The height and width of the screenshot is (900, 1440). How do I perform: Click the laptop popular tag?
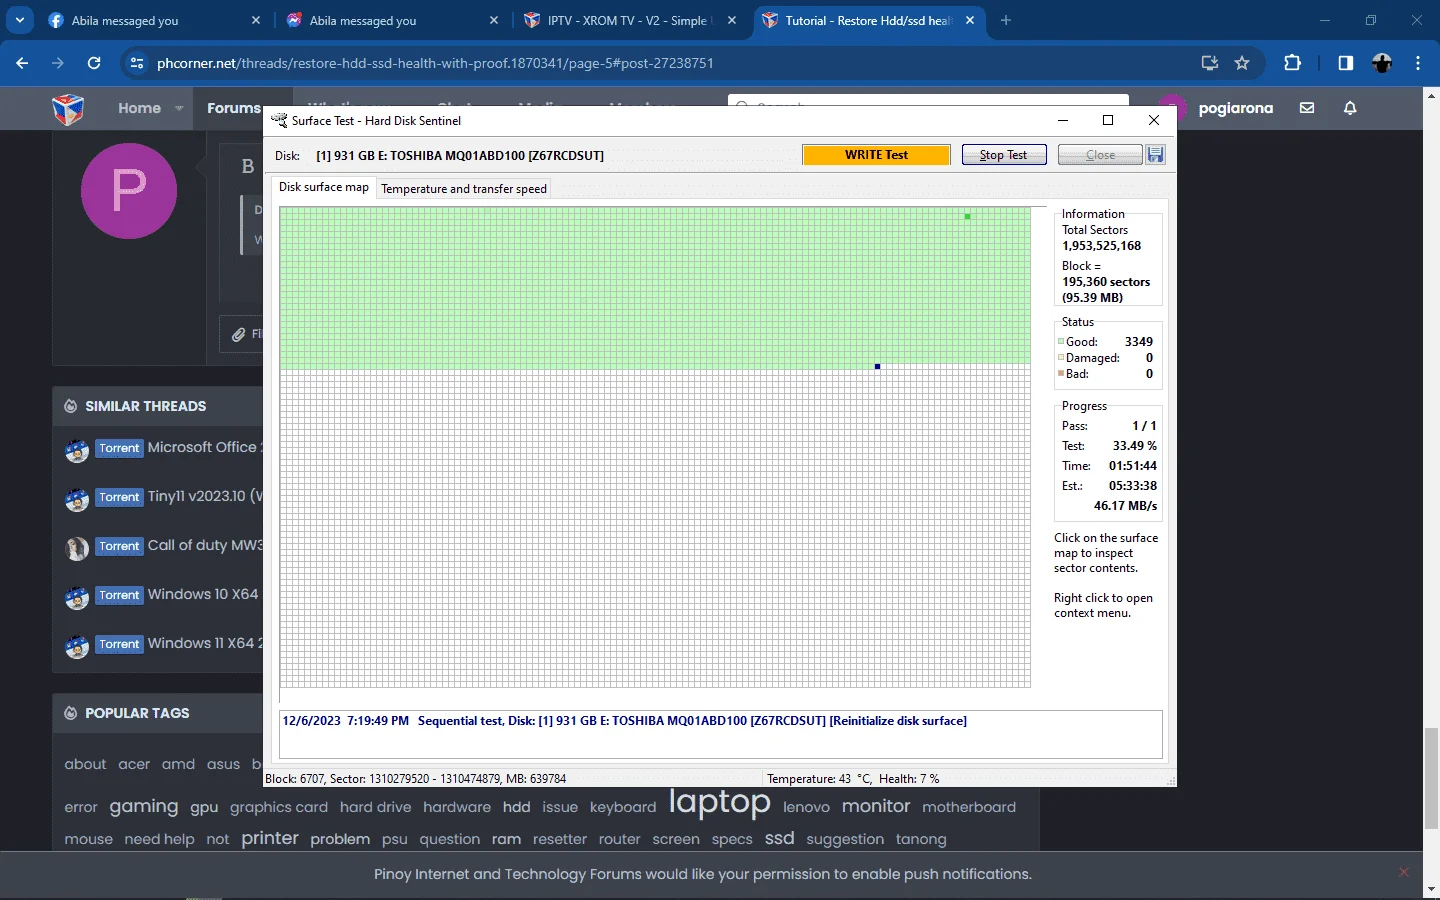(x=719, y=802)
